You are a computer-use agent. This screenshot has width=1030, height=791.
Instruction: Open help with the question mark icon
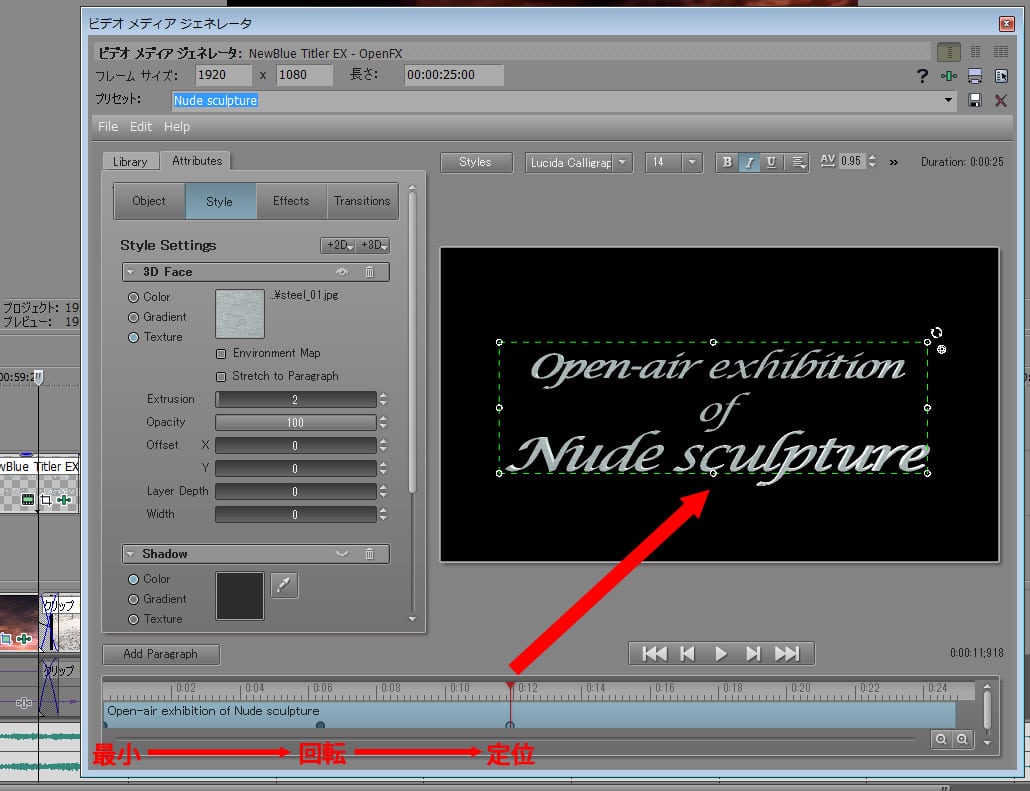pos(922,76)
